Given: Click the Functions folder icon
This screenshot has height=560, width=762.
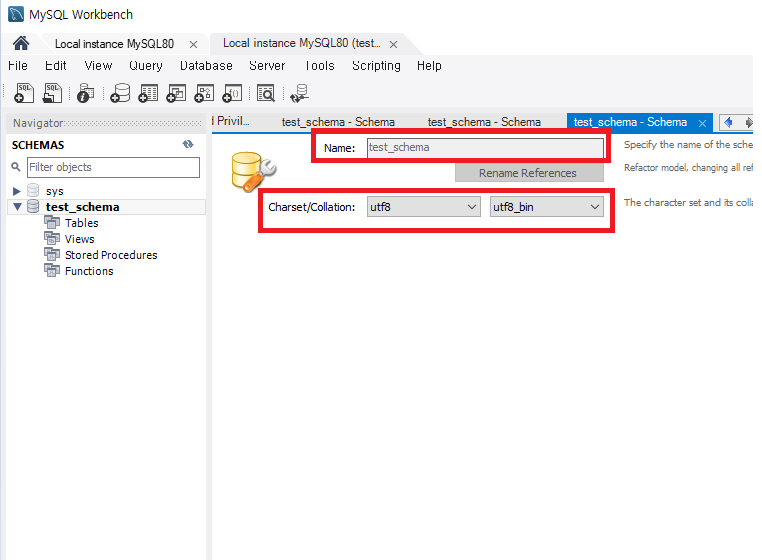Looking at the screenshot, I should (x=52, y=270).
